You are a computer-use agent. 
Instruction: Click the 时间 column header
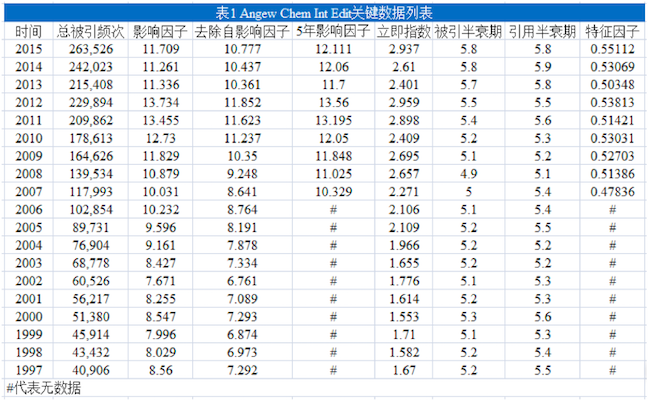tap(29, 31)
